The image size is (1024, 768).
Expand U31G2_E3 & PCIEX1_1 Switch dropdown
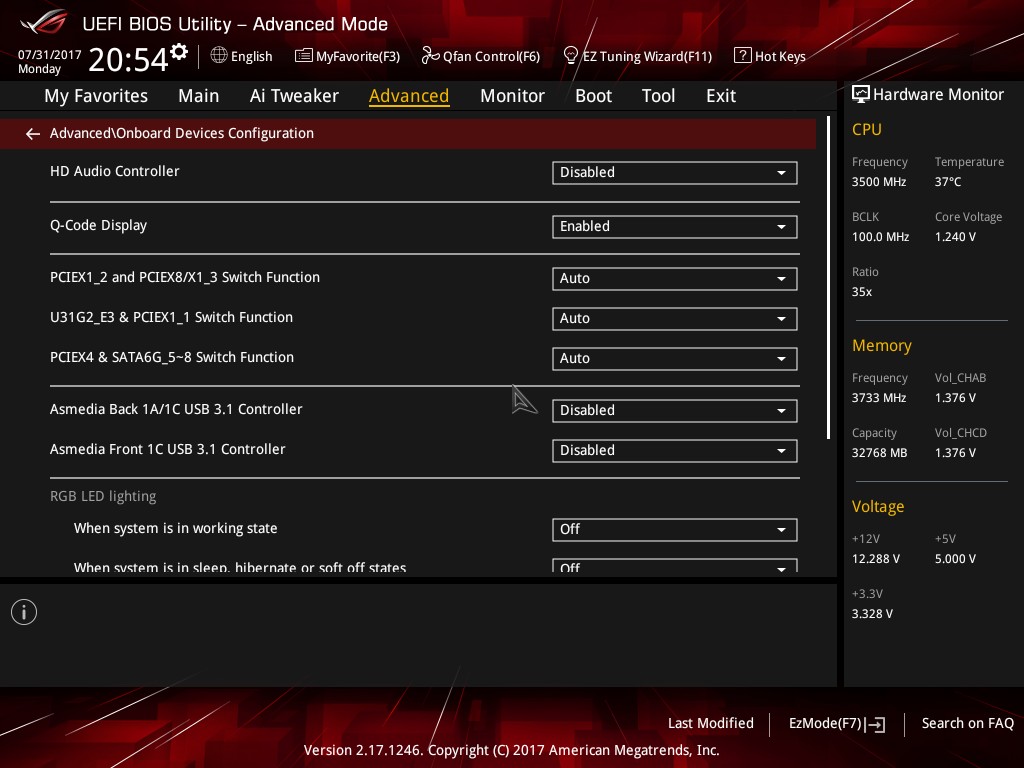(x=675, y=319)
